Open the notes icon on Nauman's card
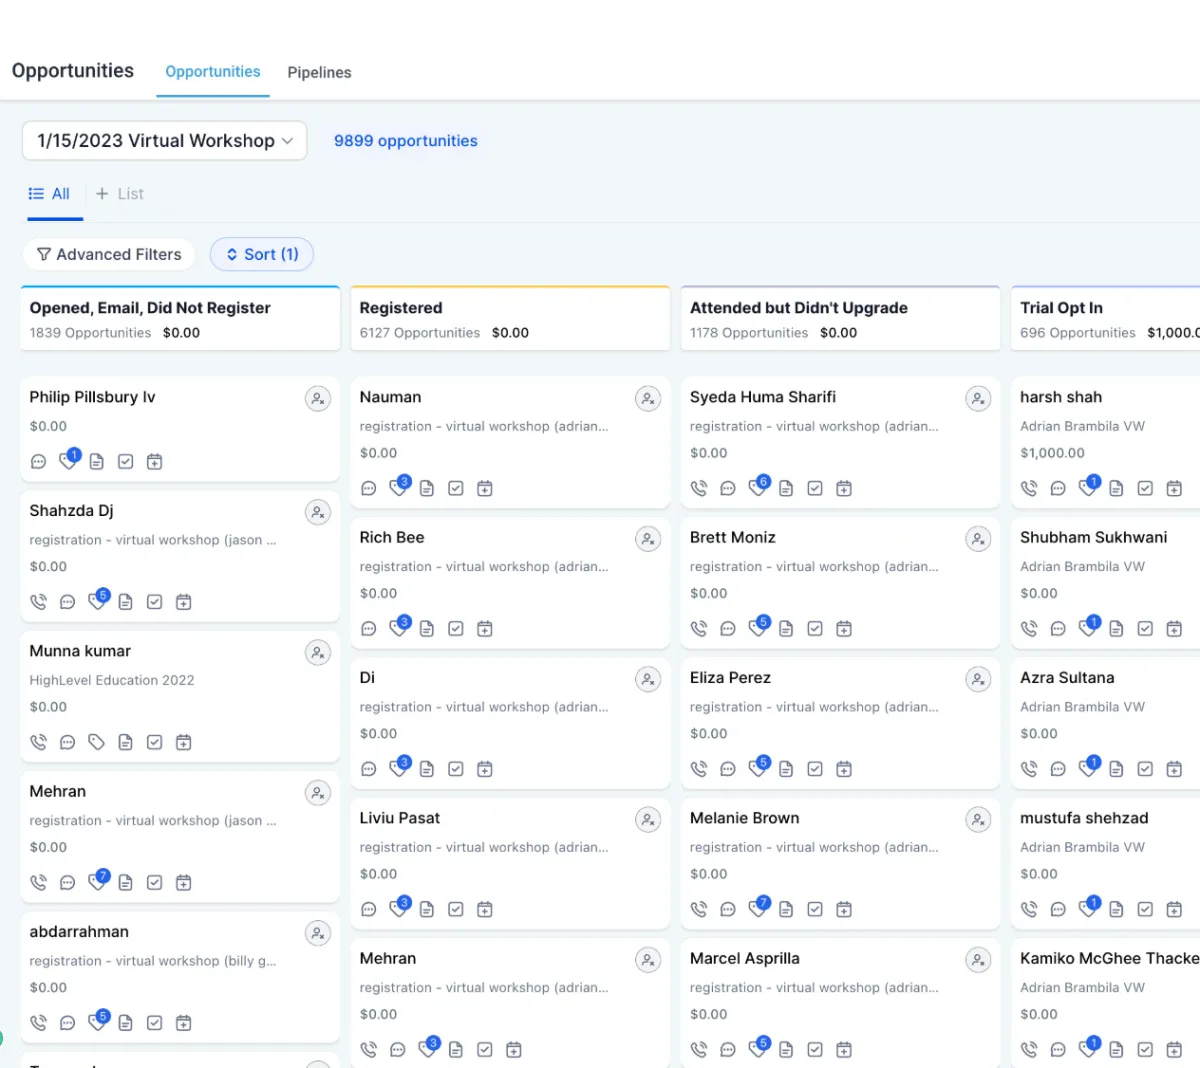The width and height of the screenshot is (1200, 1068). coord(427,489)
